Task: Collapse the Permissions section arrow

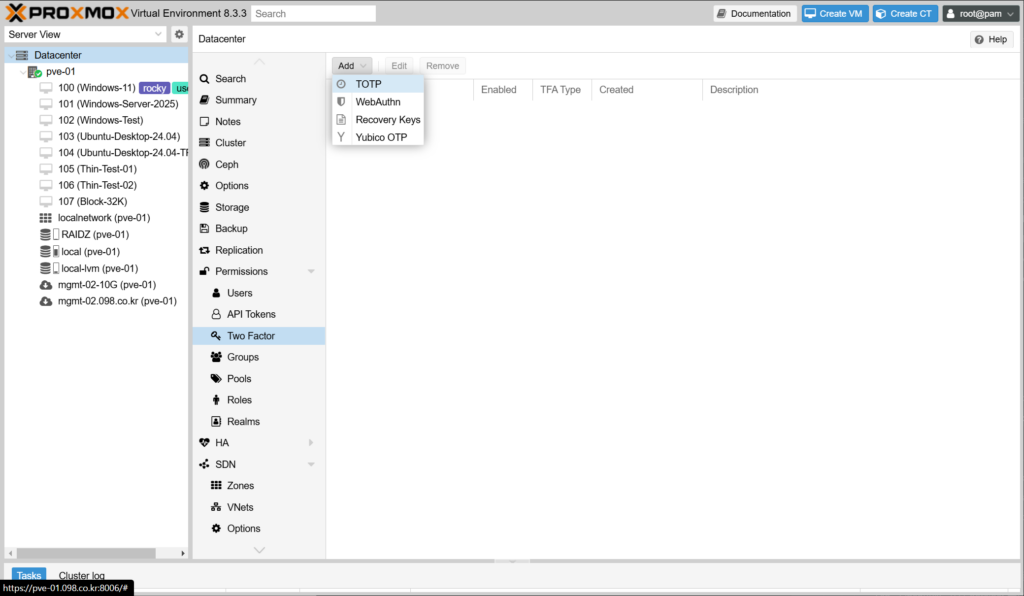Action: pos(311,272)
